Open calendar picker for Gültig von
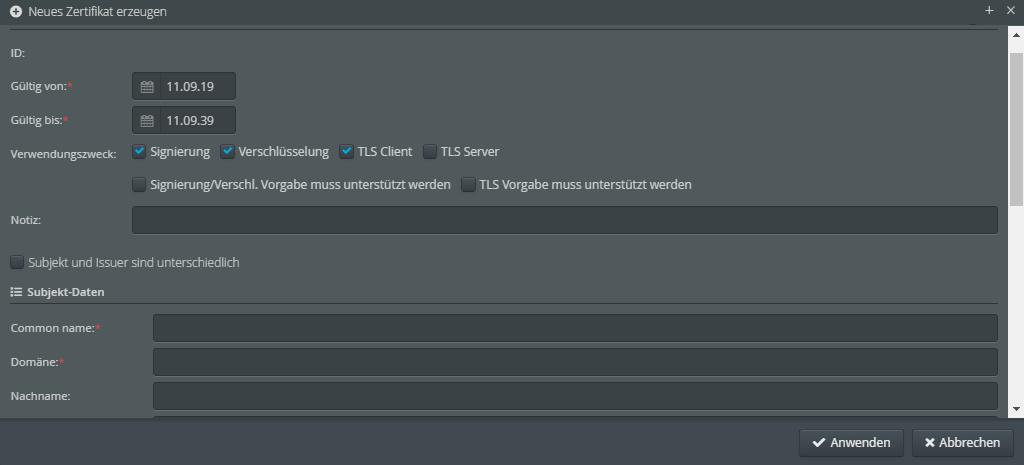Image resolution: width=1024 pixels, height=465 pixels. [147, 86]
